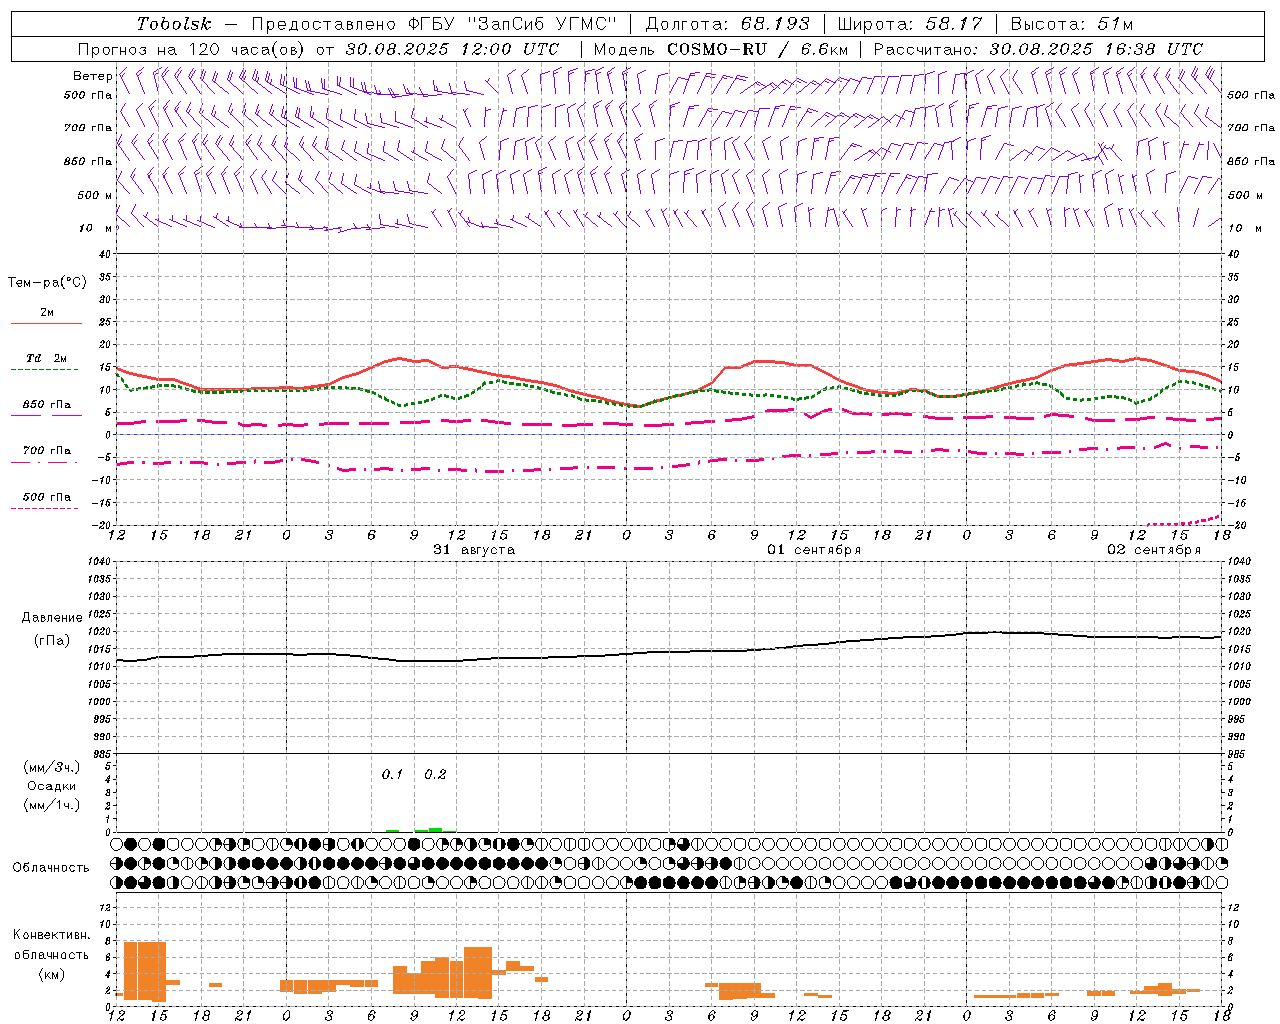Click the 'Ветер' wind panel label
Viewport: 1280px width, 1024px height.
click(93, 76)
